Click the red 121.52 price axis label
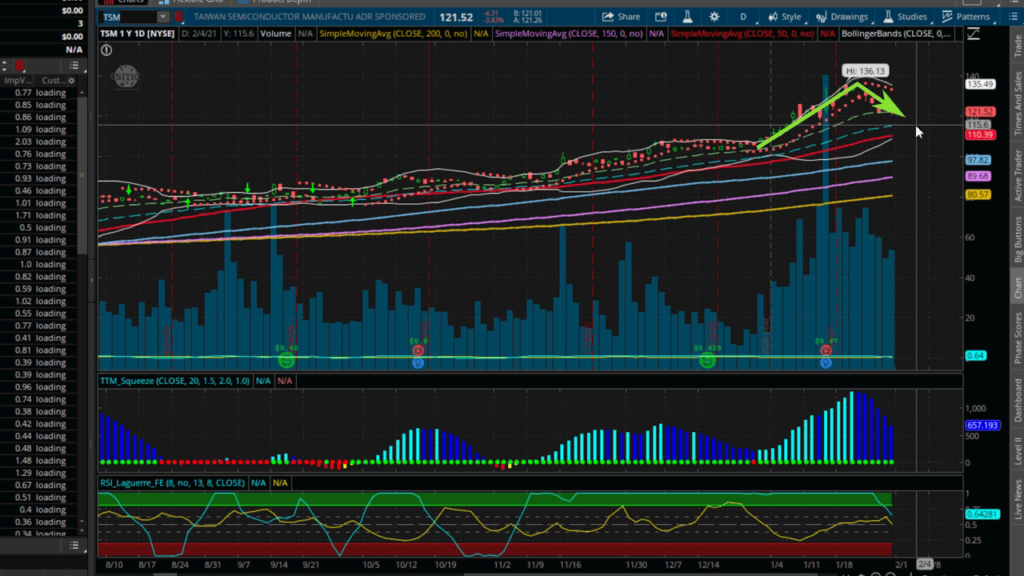The image size is (1024, 576). pyautogui.click(x=980, y=112)
